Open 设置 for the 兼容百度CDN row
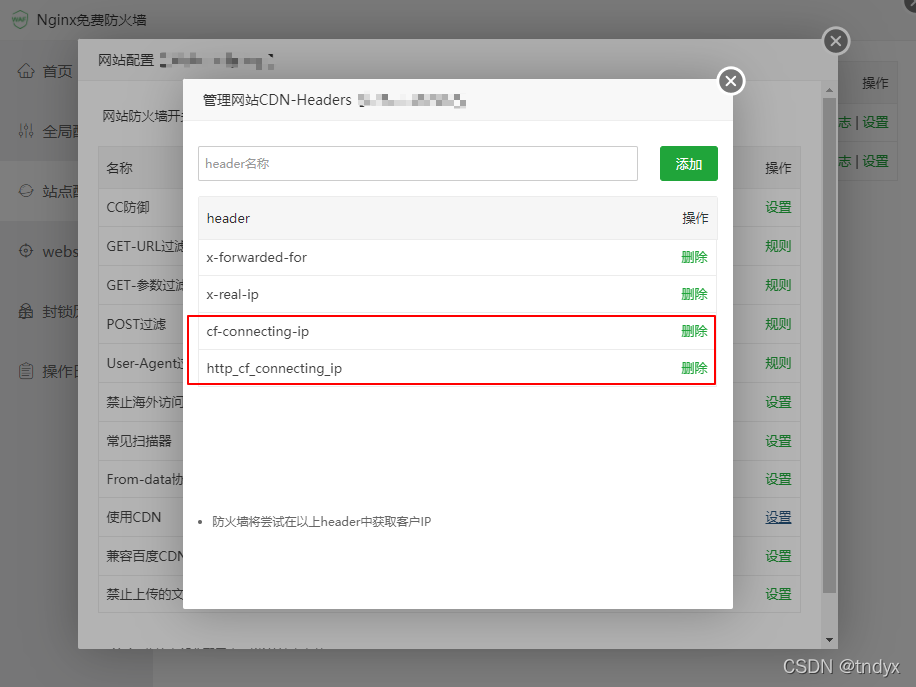916x687 pixels. (778, 556)
